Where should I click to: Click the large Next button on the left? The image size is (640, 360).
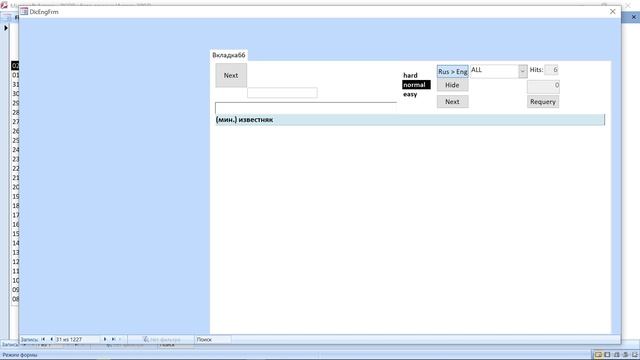(x=231, y=76)
